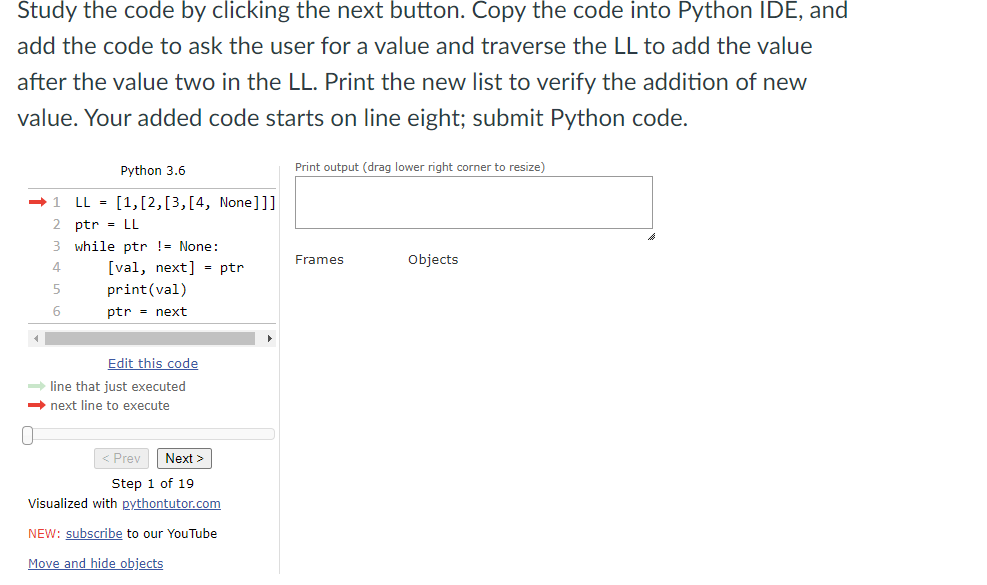Open the subscribe YouTube link

(93, 533)
